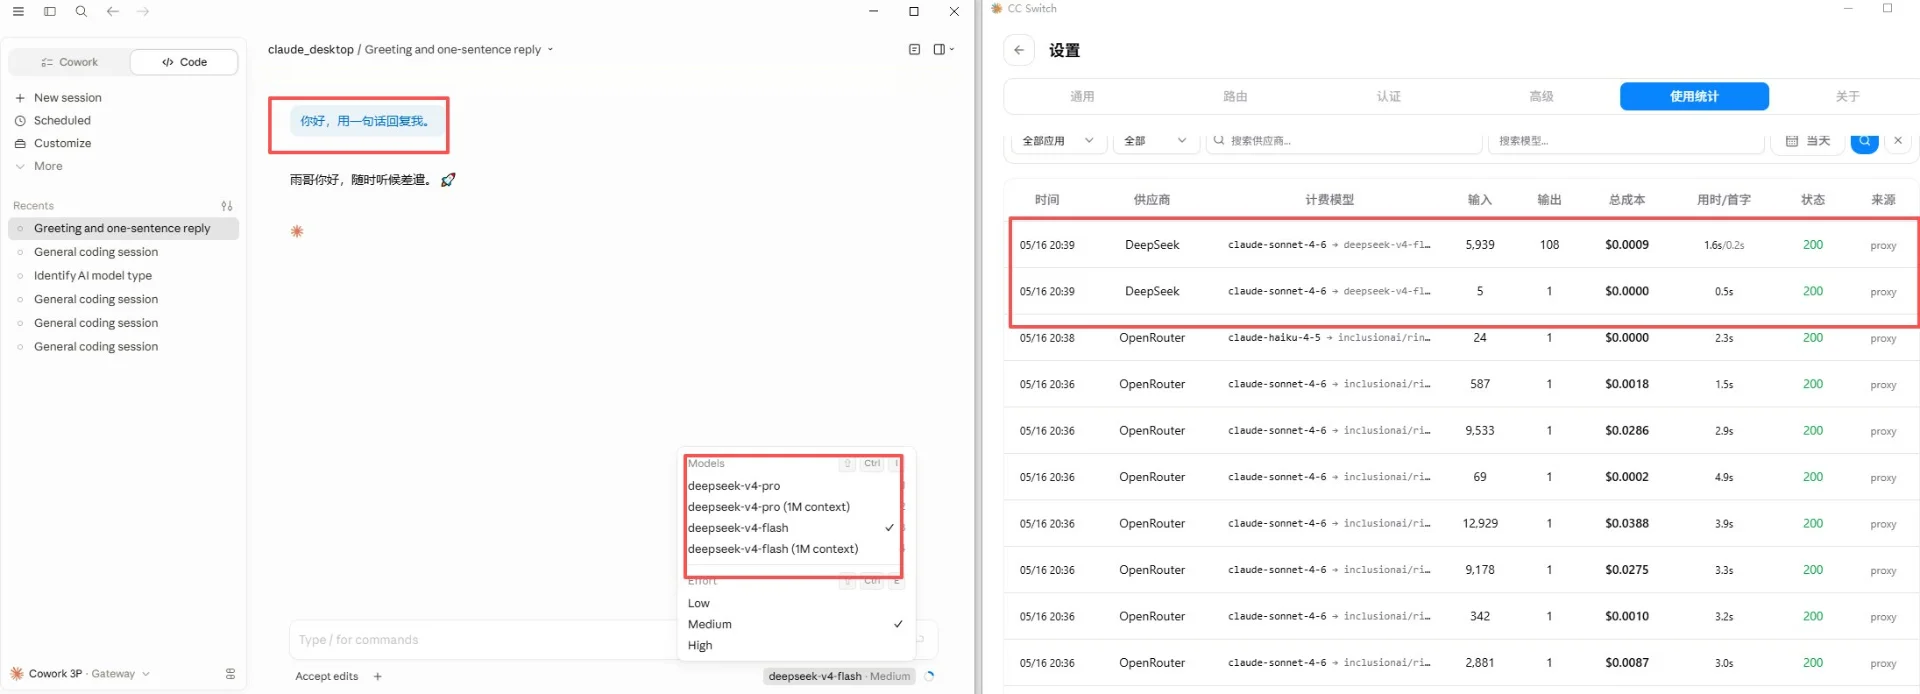Click the 4.9s latency cell
The height and width of the screenshot is (694, 1920).
pos(1724,478)
